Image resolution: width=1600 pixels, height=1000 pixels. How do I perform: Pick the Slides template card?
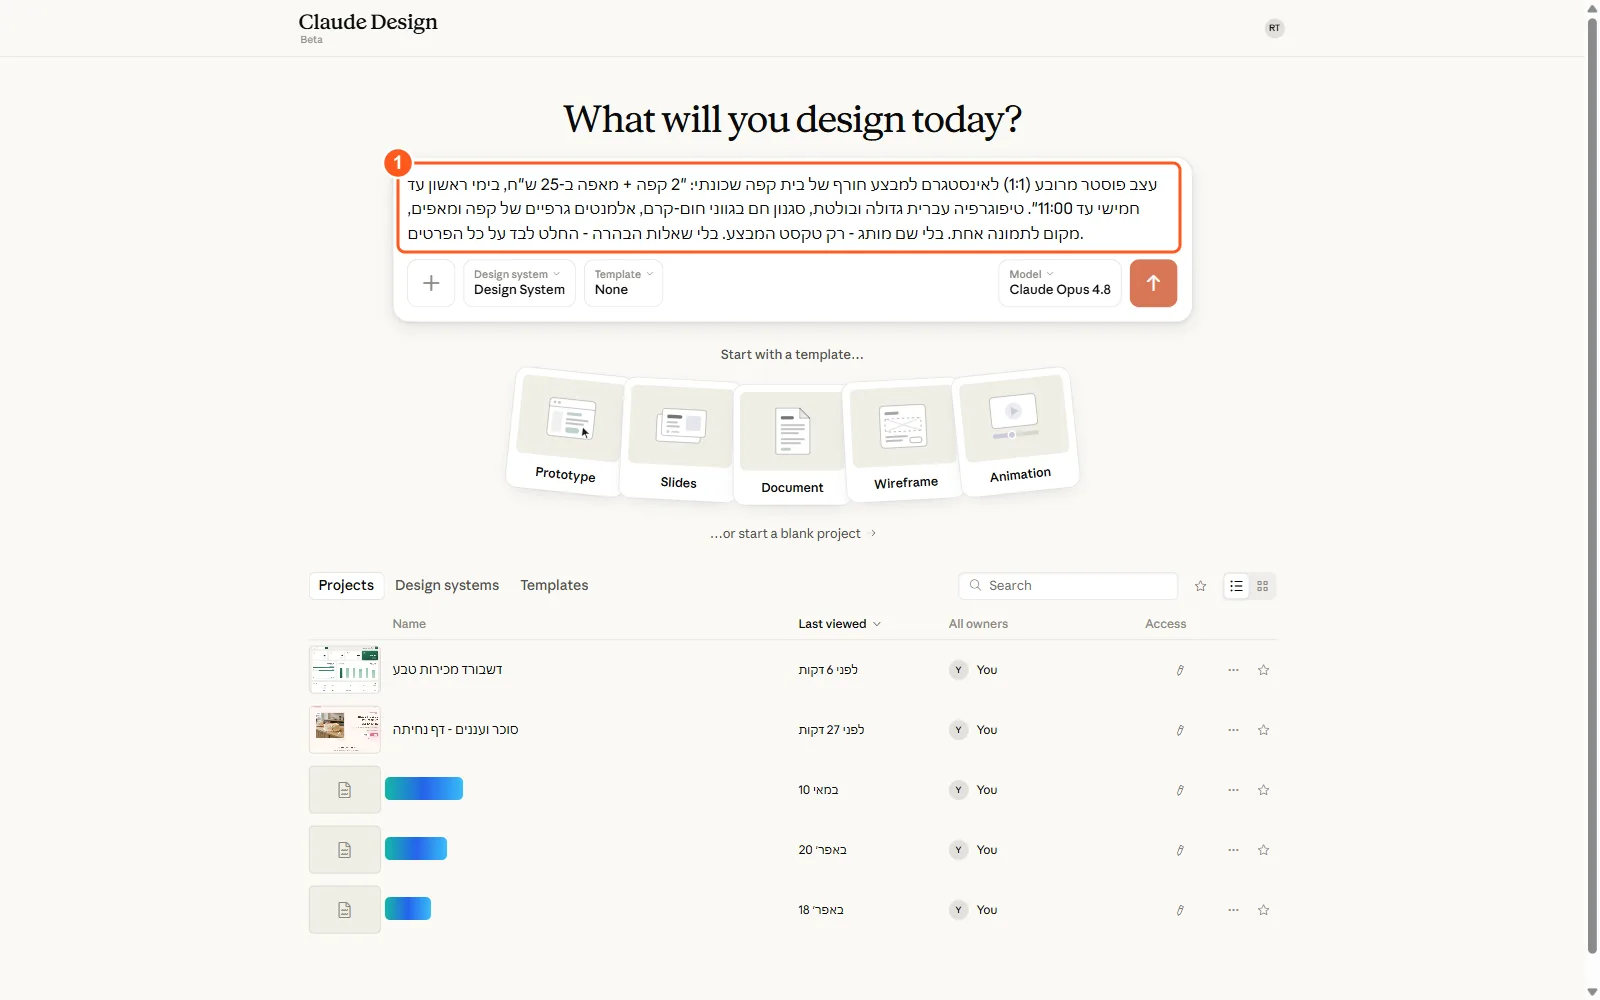[679, 439]
